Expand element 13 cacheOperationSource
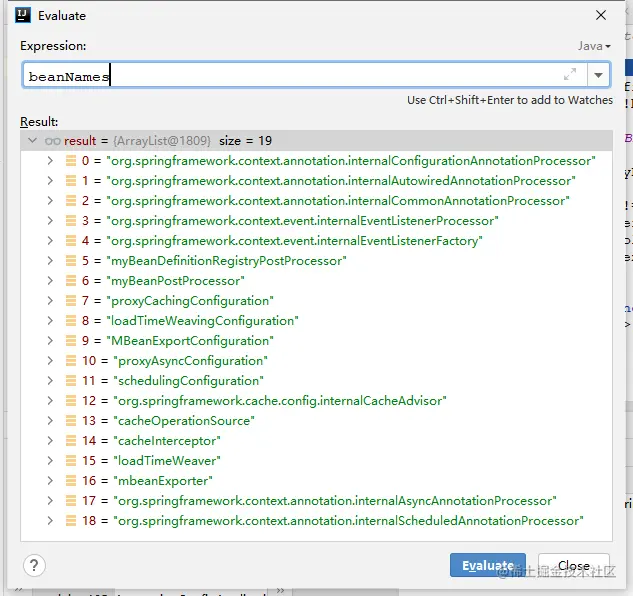 [x=50, y=420]
